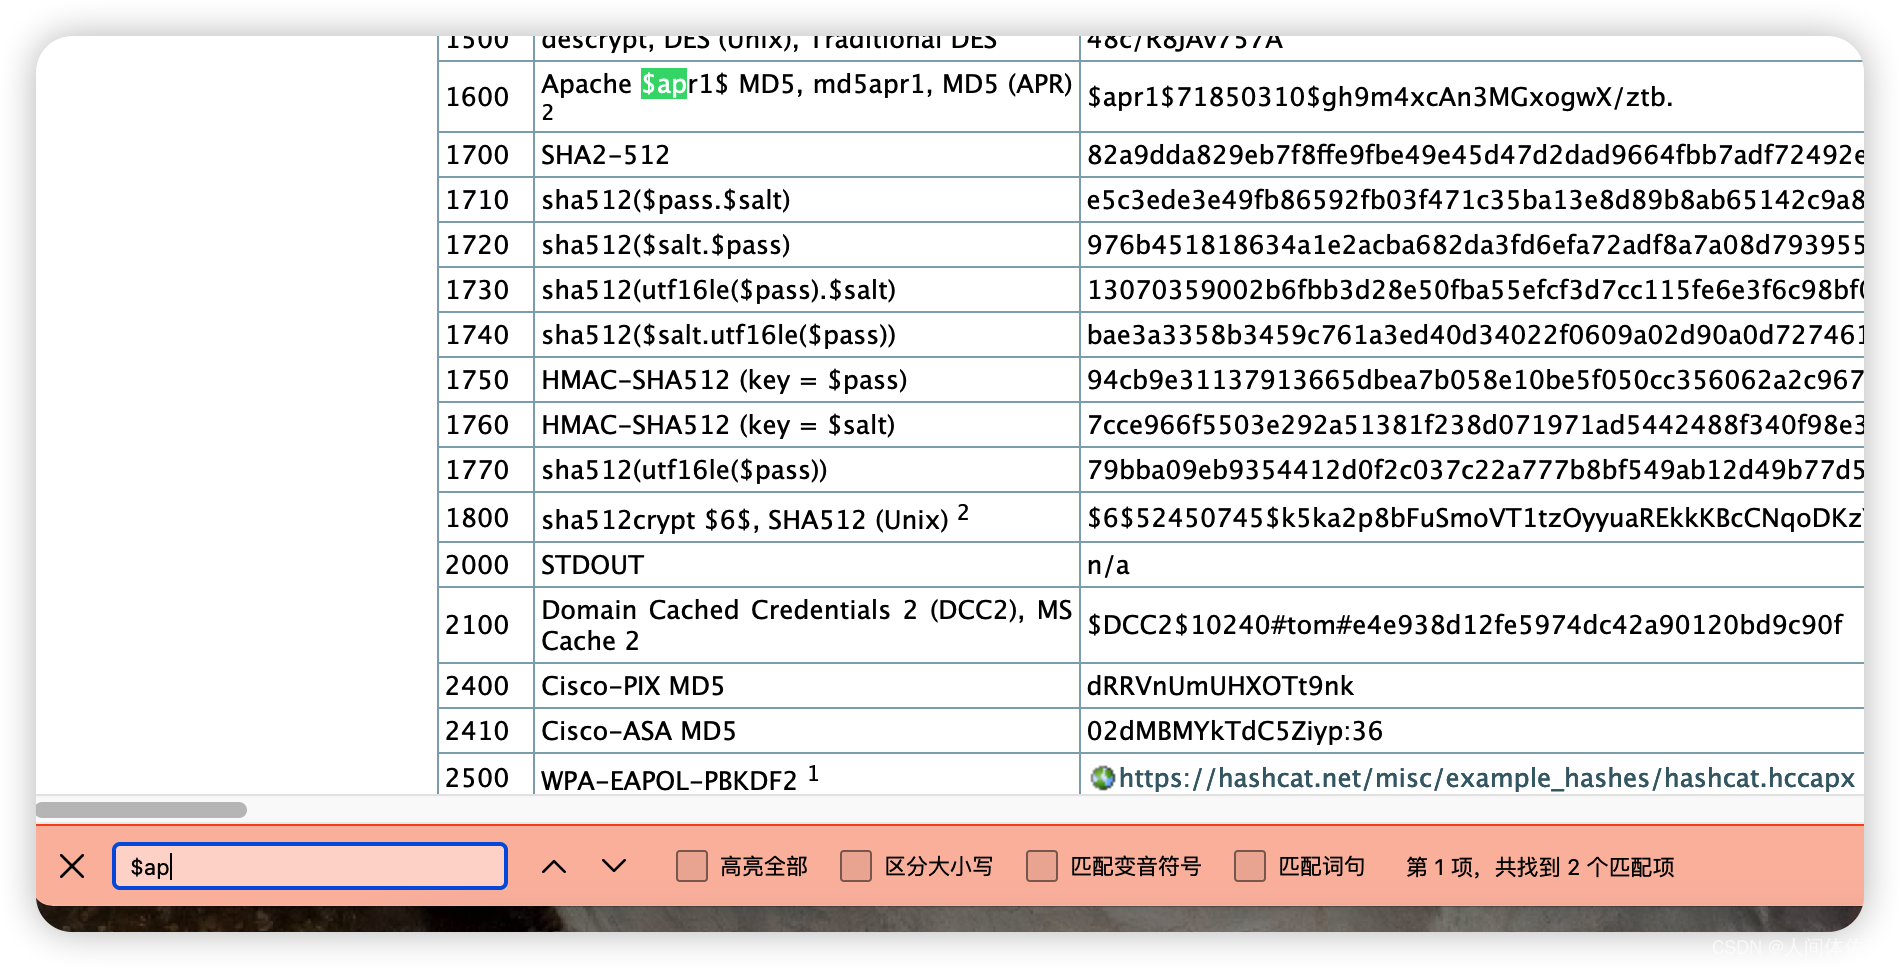Click the match count status text
Image resolution: width=1900 pixels, height=968 pixels.
click(x=1540, y=867)
